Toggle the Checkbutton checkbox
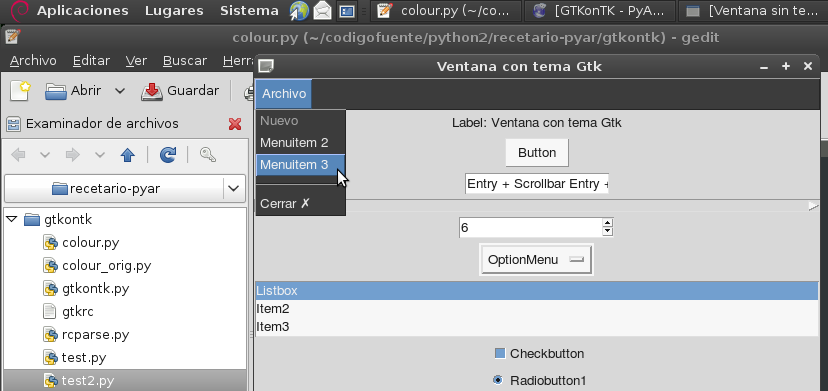 click(500, 353)
